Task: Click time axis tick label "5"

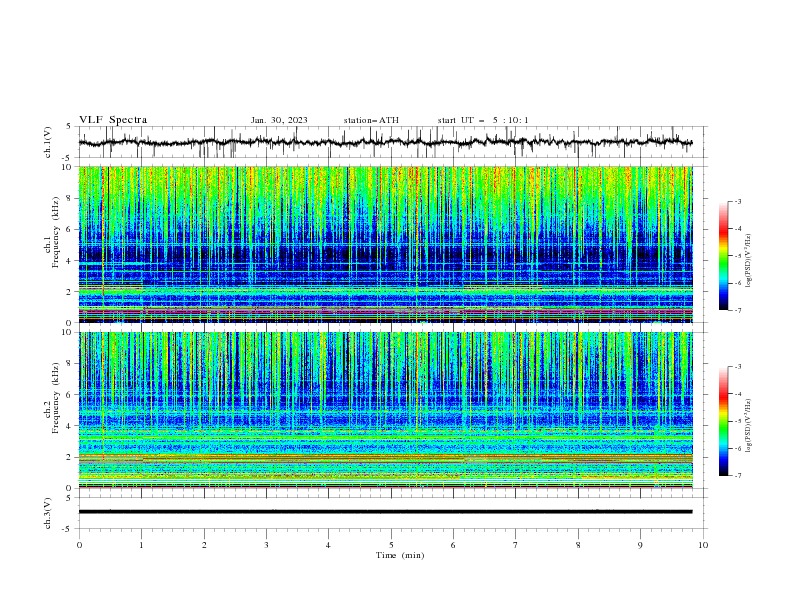Action: [x=391, y=545]
